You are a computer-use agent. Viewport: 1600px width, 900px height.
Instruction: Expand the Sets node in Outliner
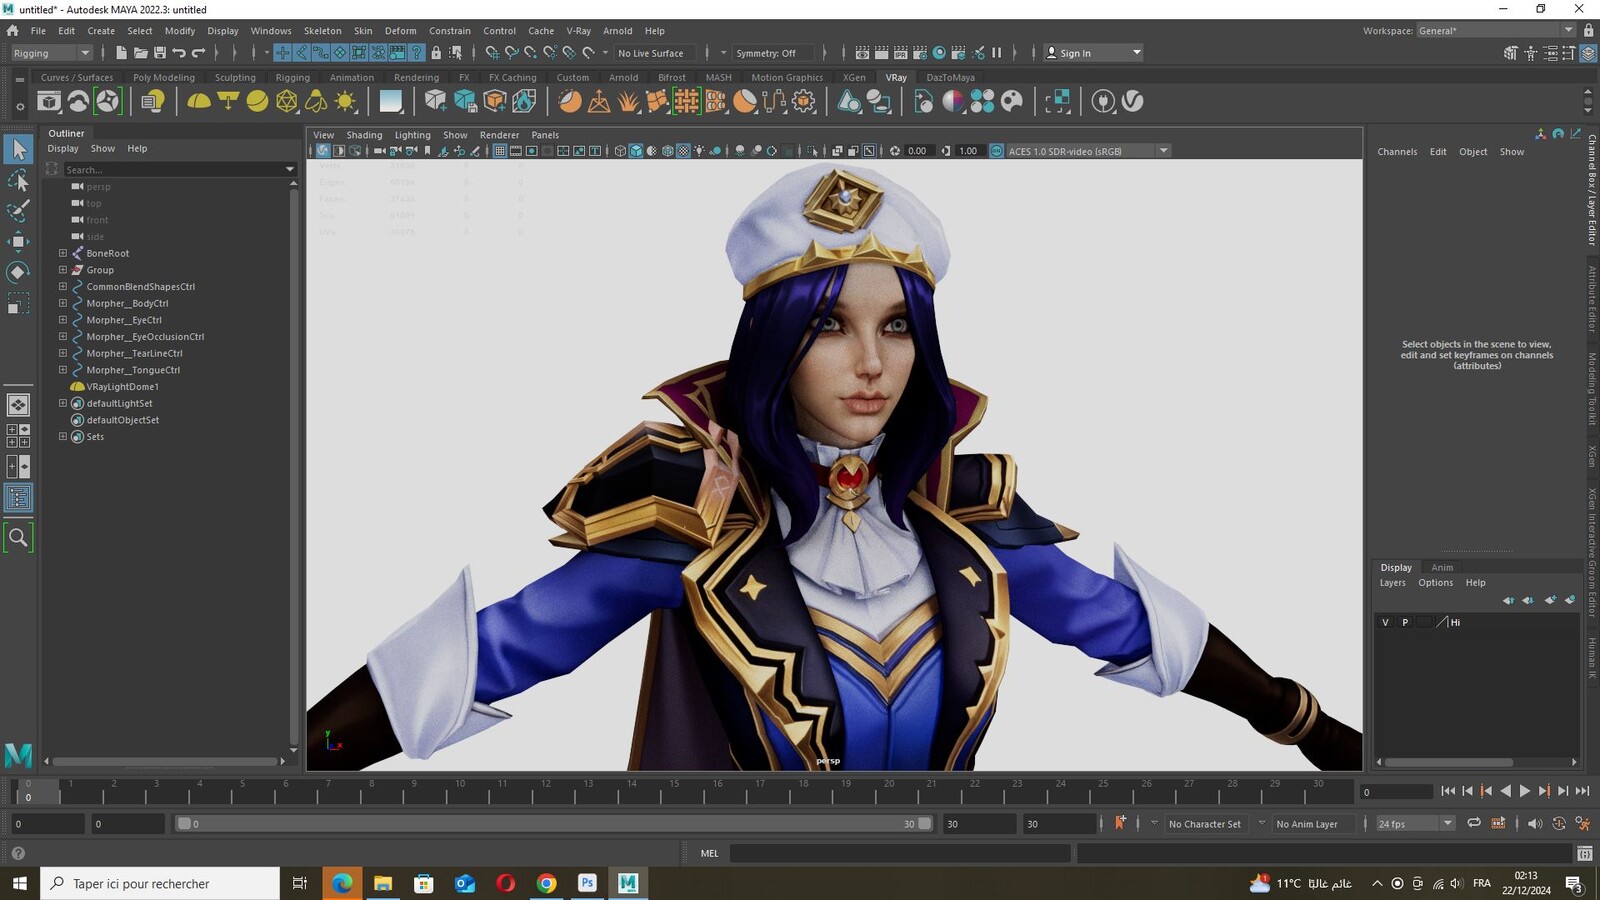[63, 436]
